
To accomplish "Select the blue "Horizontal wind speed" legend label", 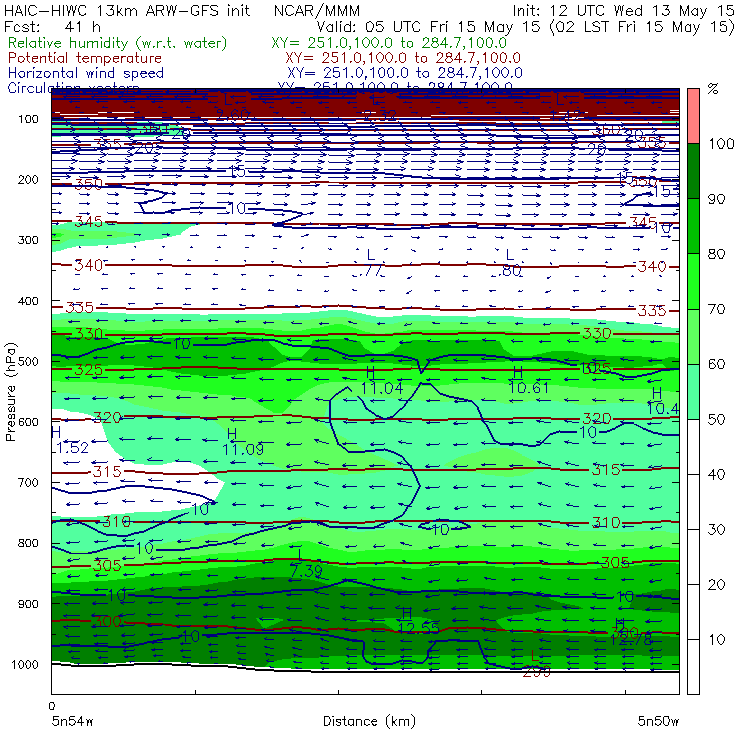I will coord(86,73).
